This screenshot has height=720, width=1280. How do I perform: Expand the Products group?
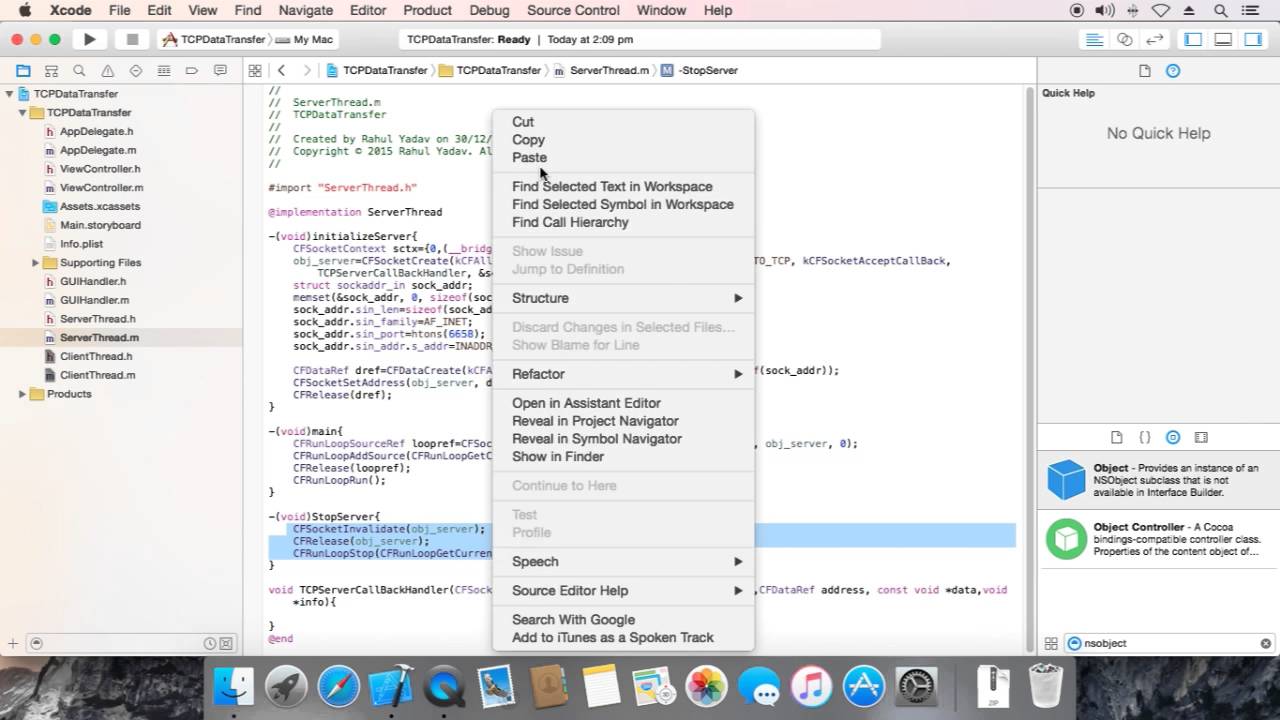point(22,394)
